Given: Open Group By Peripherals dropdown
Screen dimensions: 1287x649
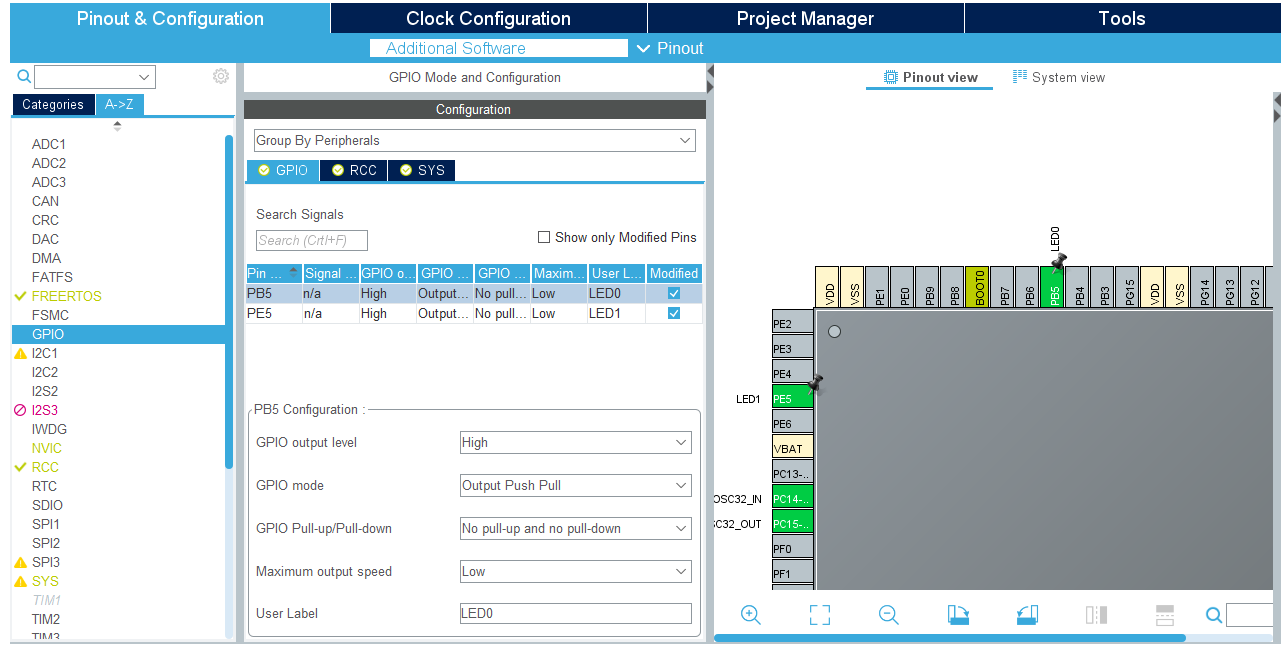Looking at the screenshot, I should [x=474, y=140].
